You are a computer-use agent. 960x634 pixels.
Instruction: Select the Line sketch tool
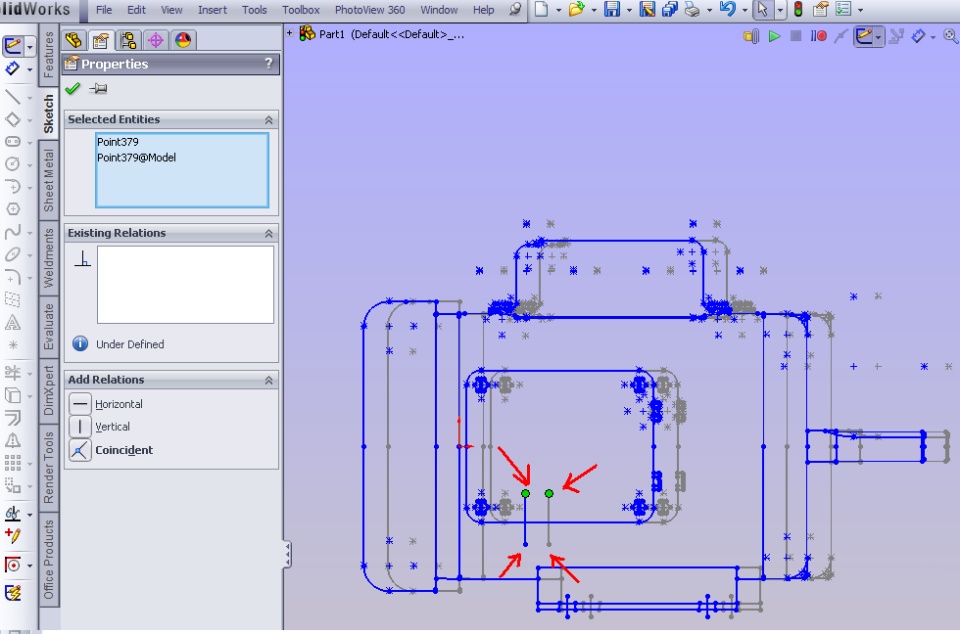click(x=13, y=97)
